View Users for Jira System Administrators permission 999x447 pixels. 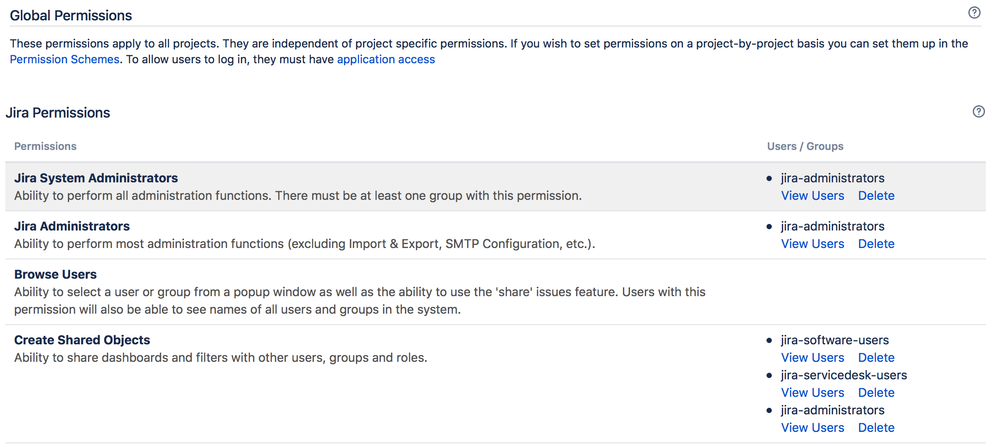coord(812,196)
